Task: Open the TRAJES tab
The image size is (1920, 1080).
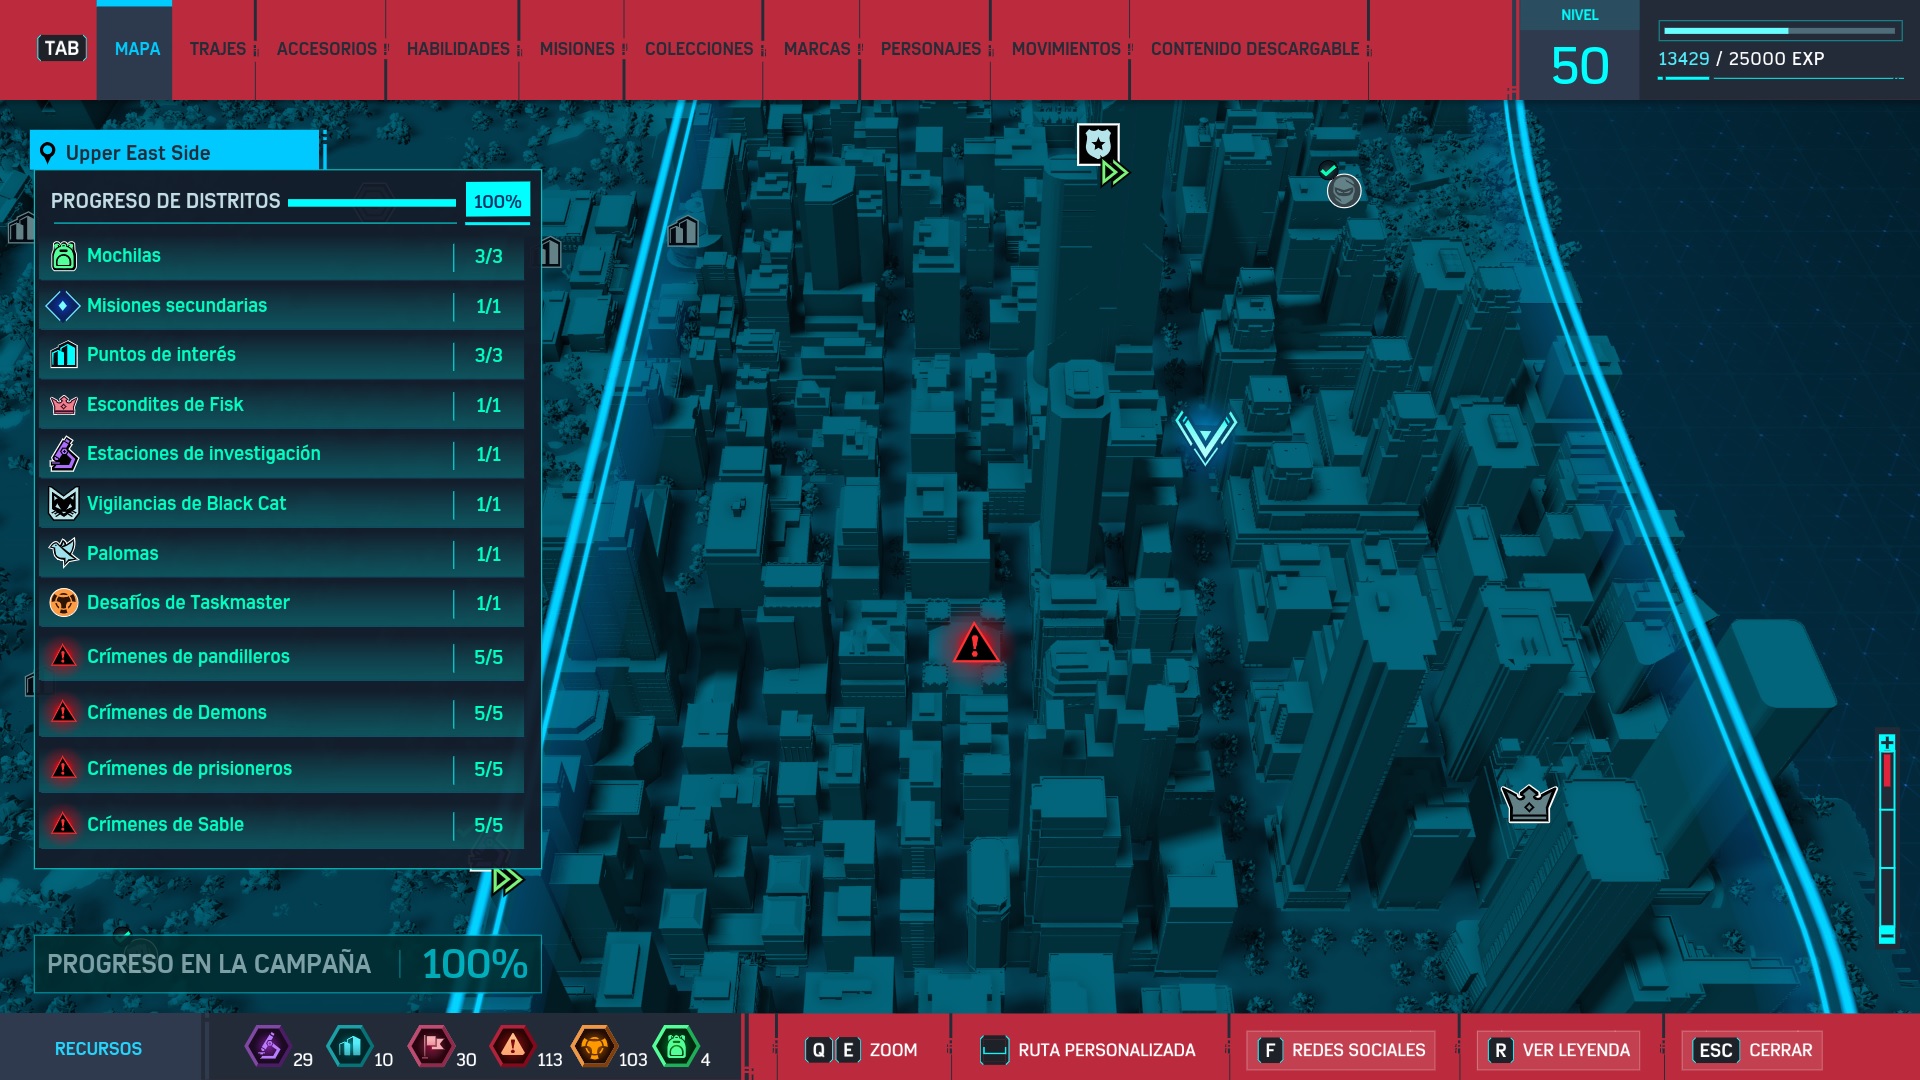Action: tap(217, 49)
